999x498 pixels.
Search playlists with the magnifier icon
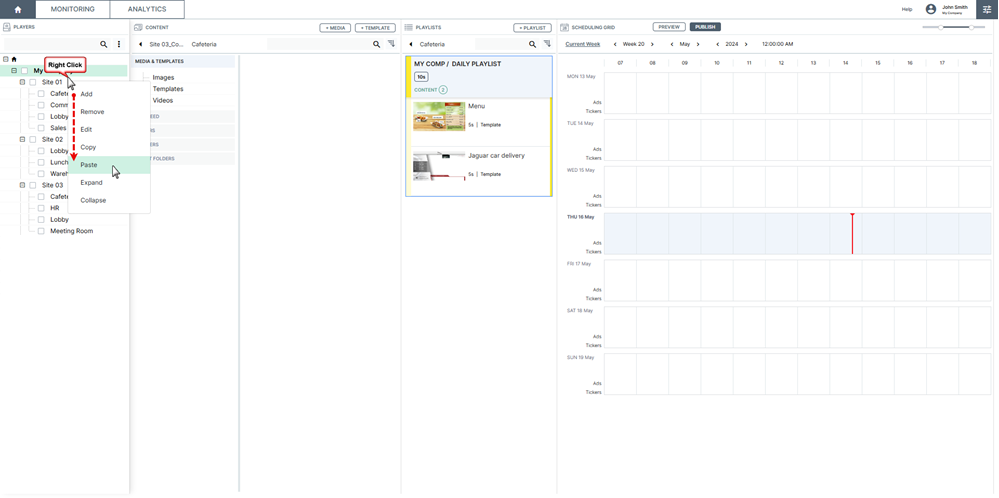533,45
